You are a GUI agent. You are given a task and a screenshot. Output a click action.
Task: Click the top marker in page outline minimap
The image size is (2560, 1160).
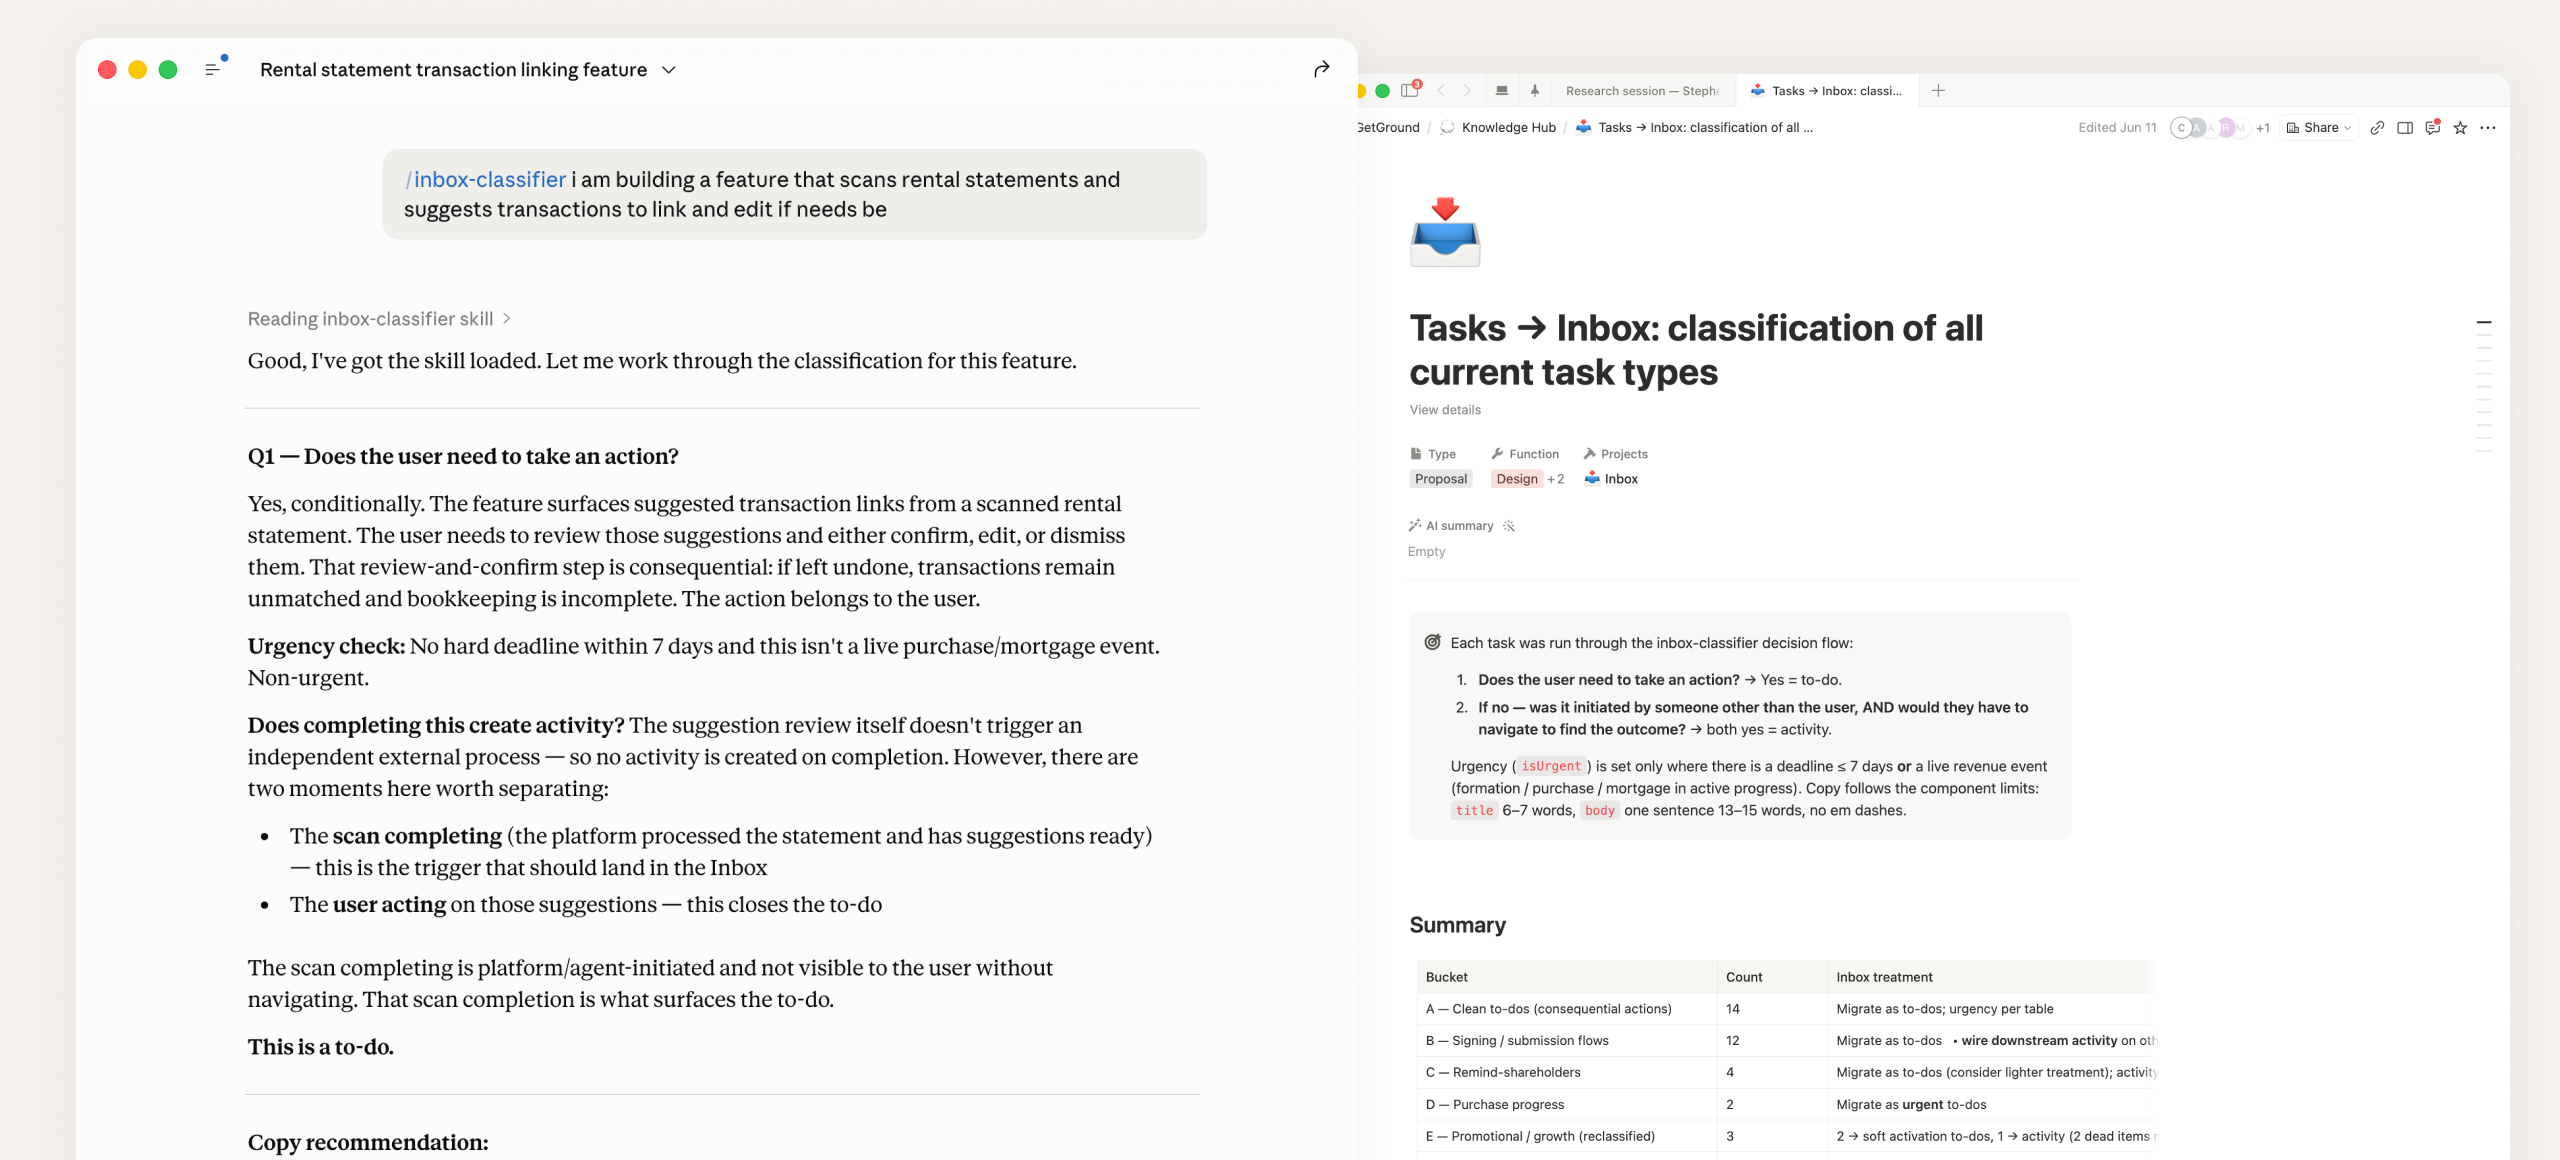(x=2483, y=323)
